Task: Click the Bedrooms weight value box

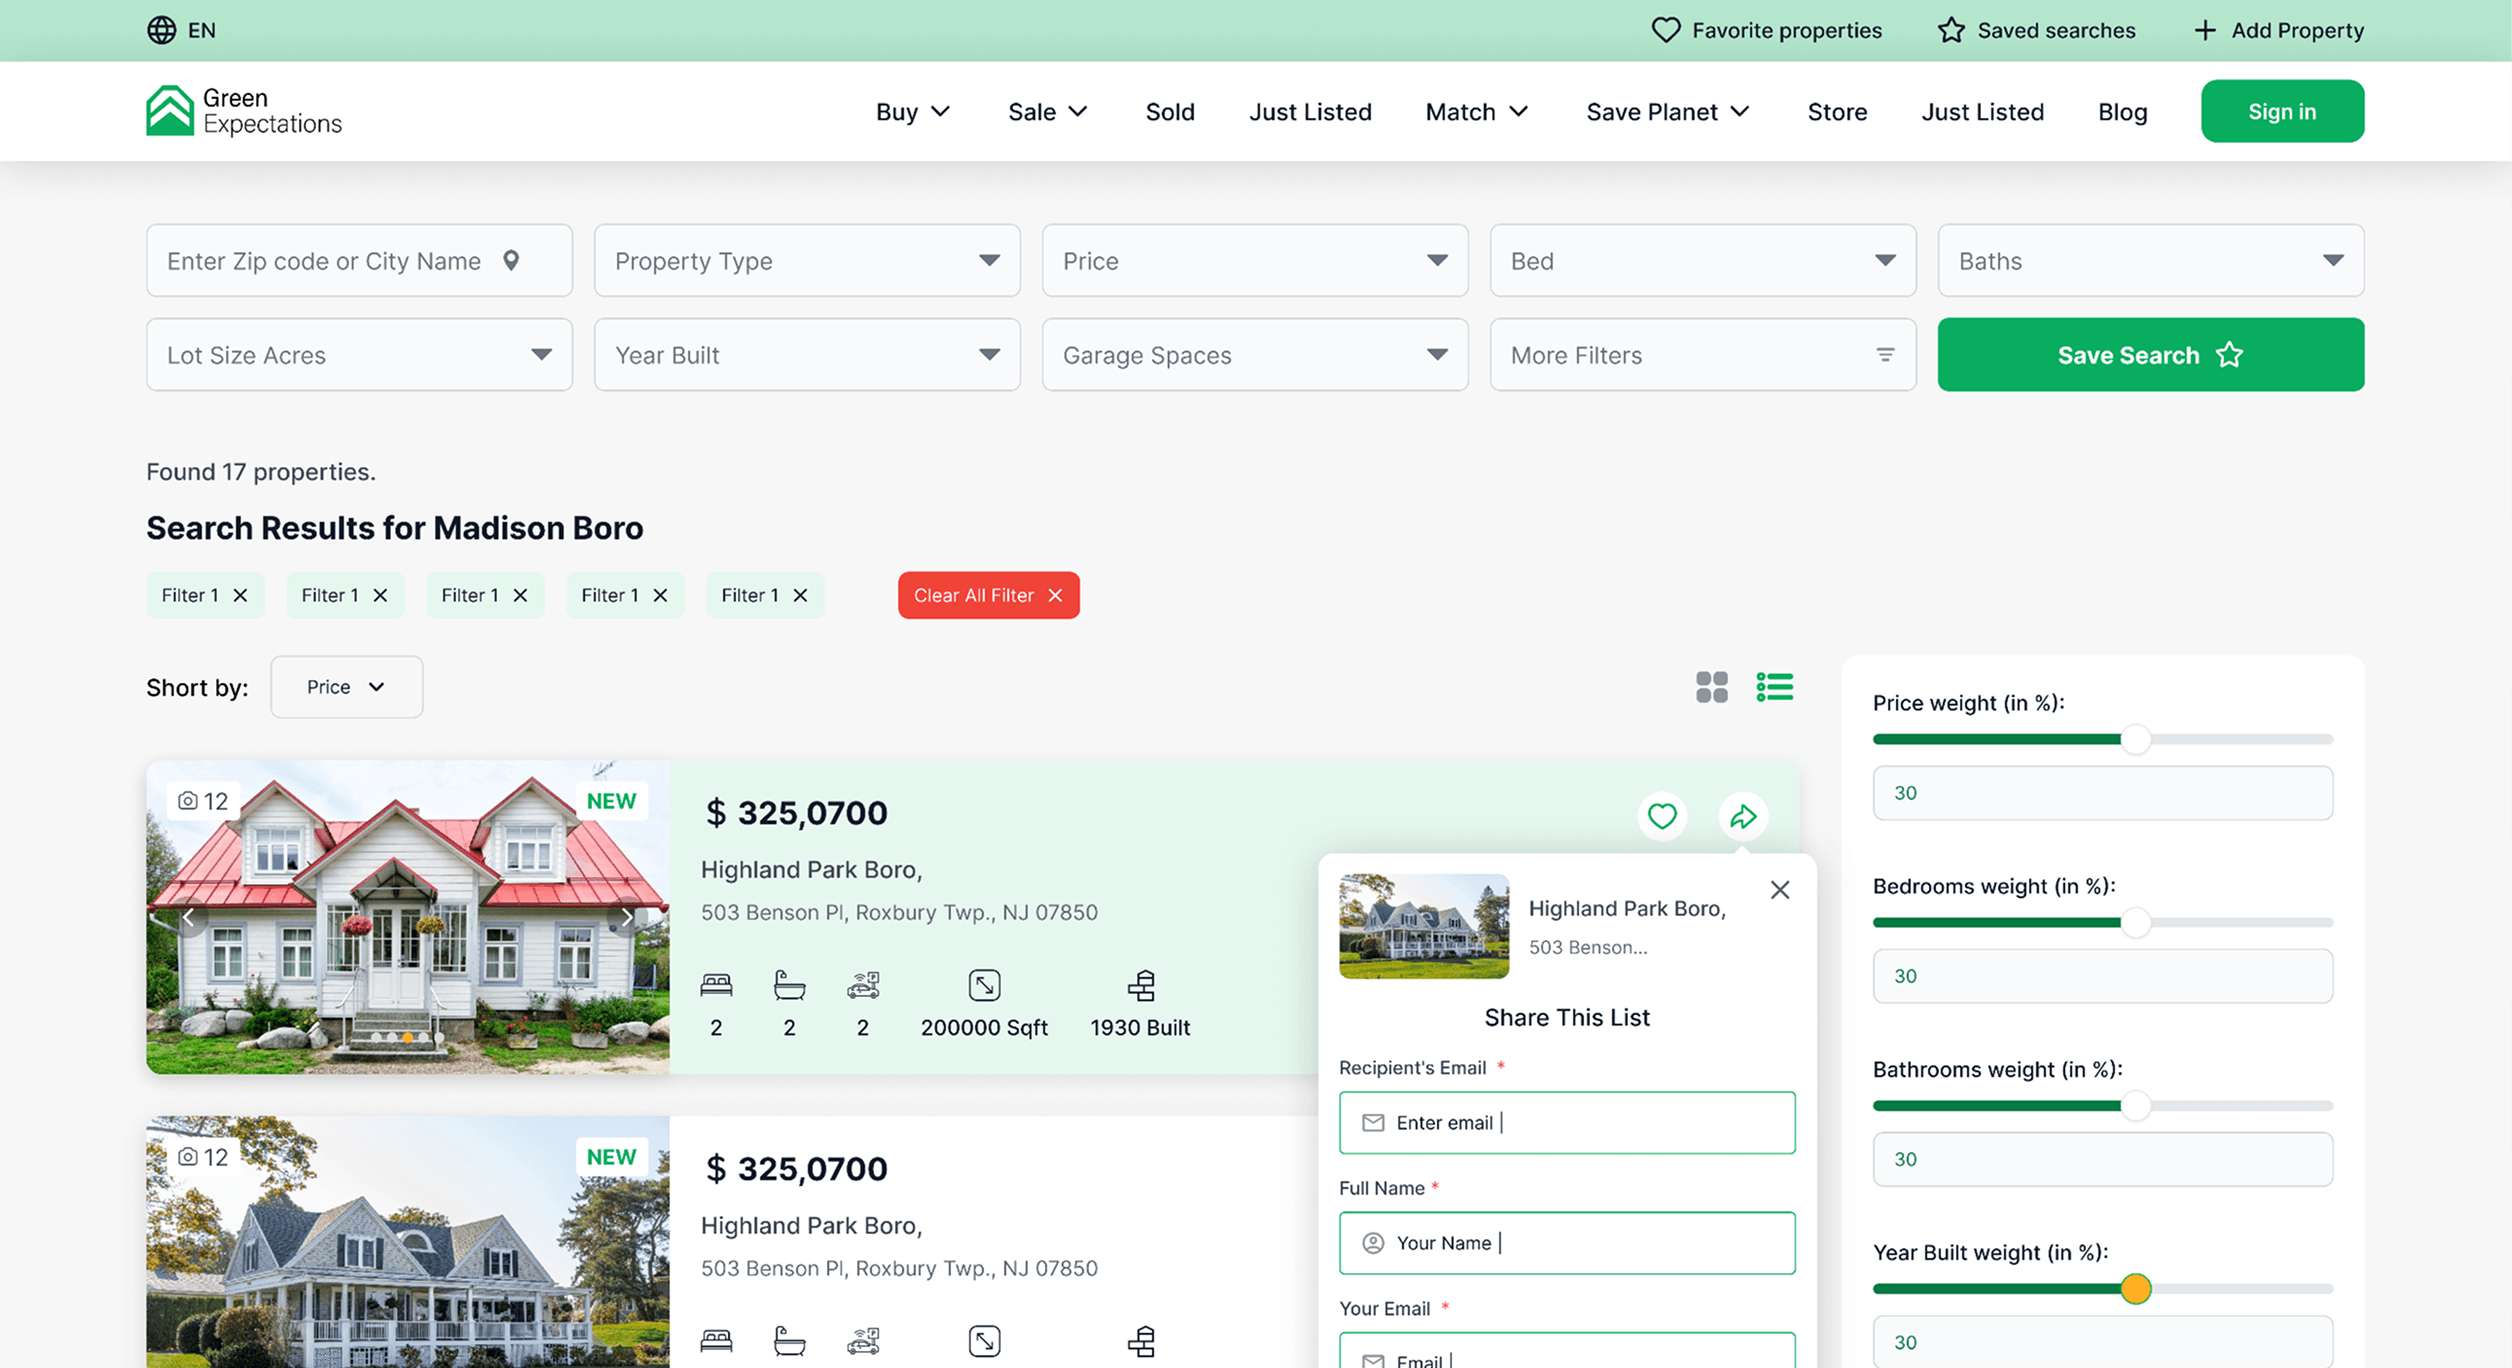Action: click(x=2103, y=976)
